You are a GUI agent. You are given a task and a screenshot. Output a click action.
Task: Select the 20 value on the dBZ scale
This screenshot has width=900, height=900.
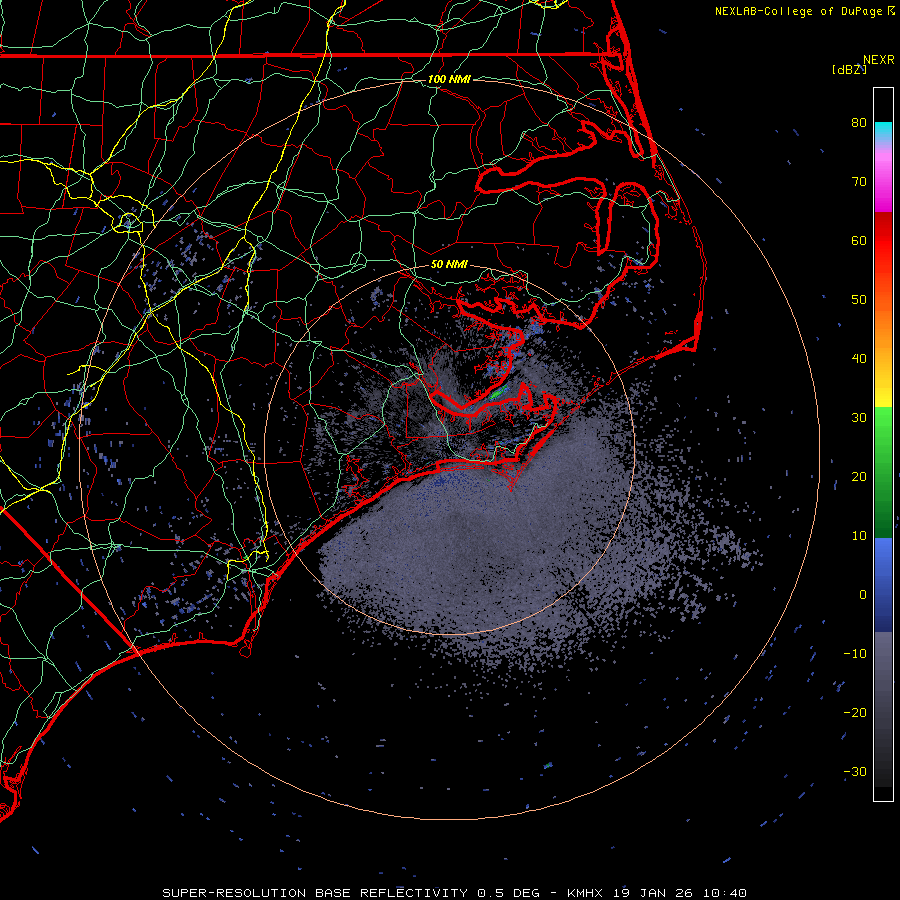point(859,478)
